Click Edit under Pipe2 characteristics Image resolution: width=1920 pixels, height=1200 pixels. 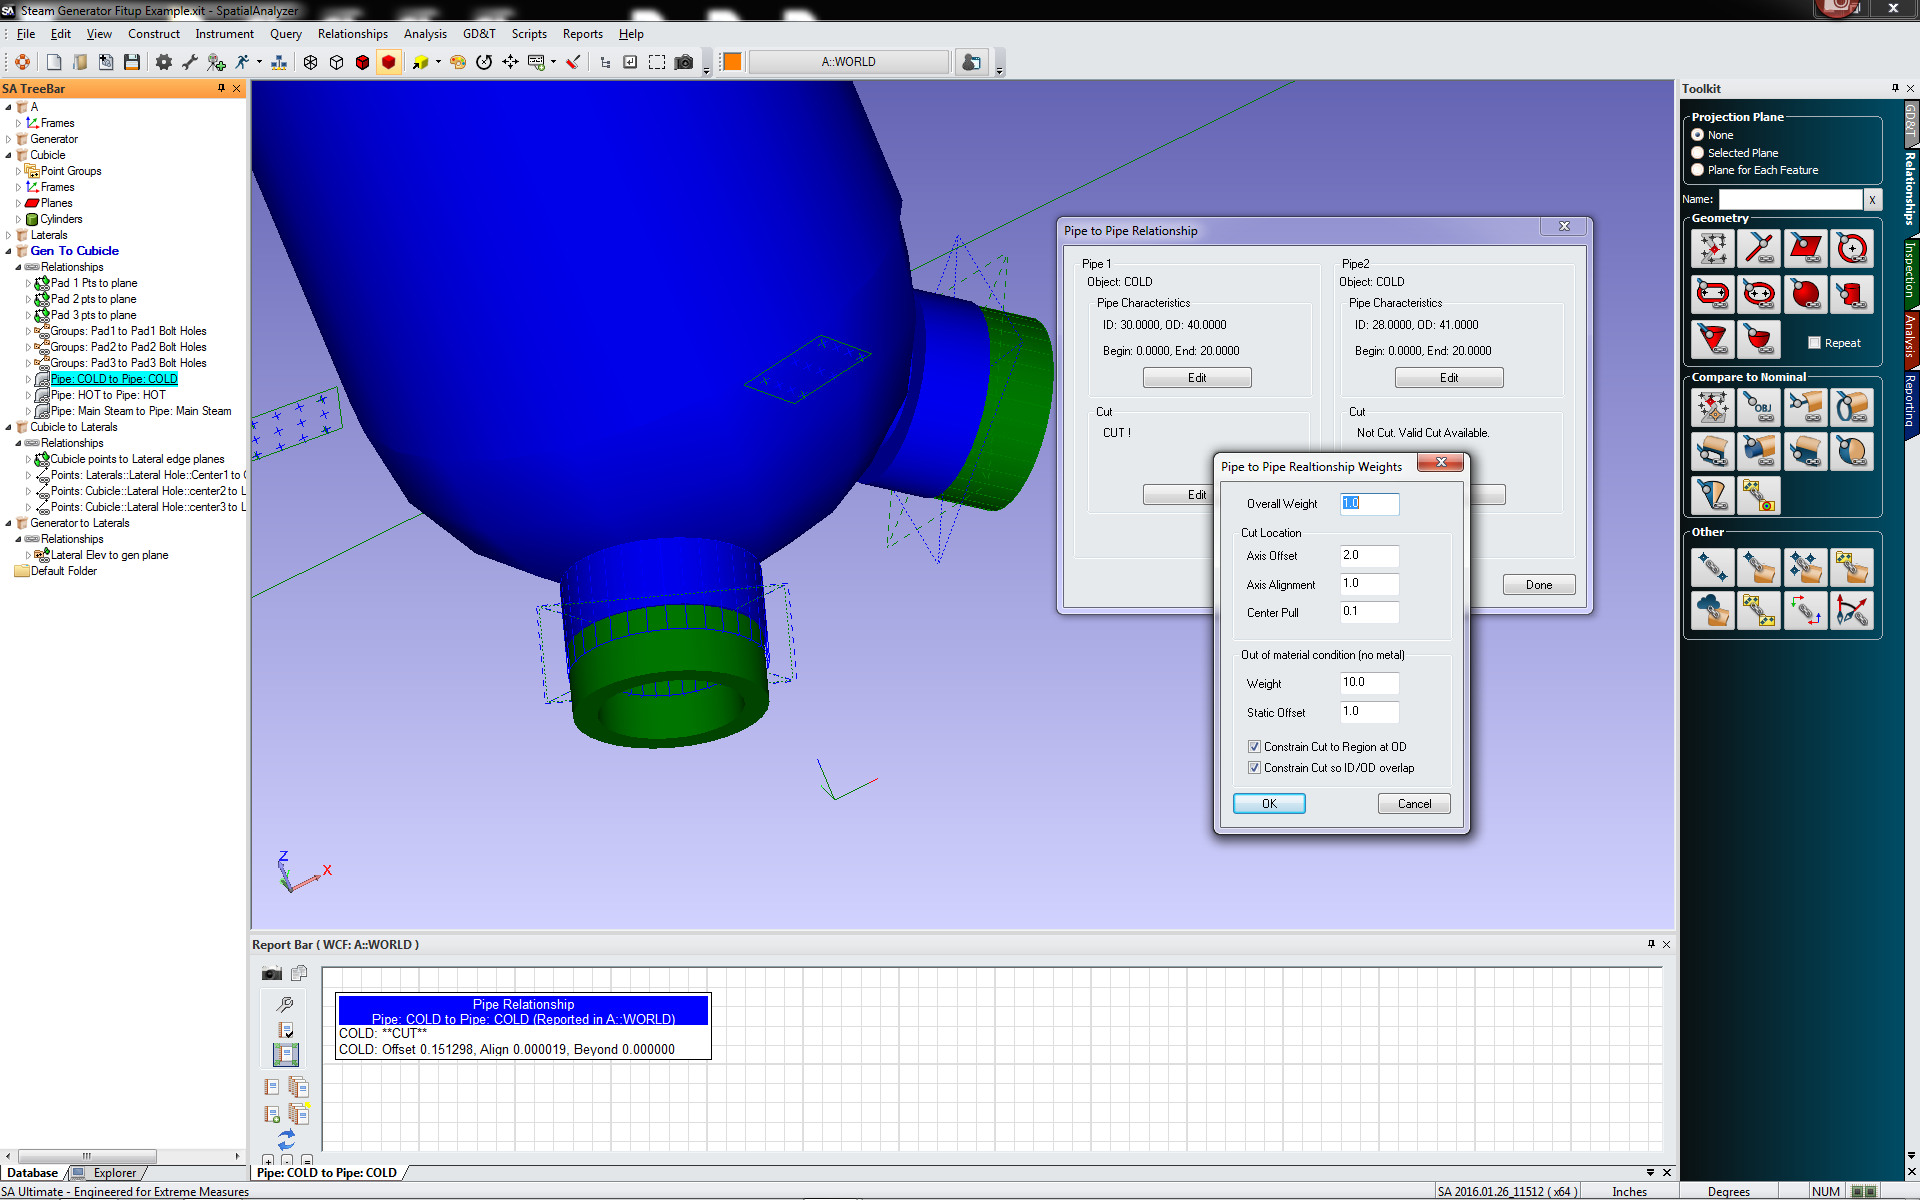[1448, 378]
